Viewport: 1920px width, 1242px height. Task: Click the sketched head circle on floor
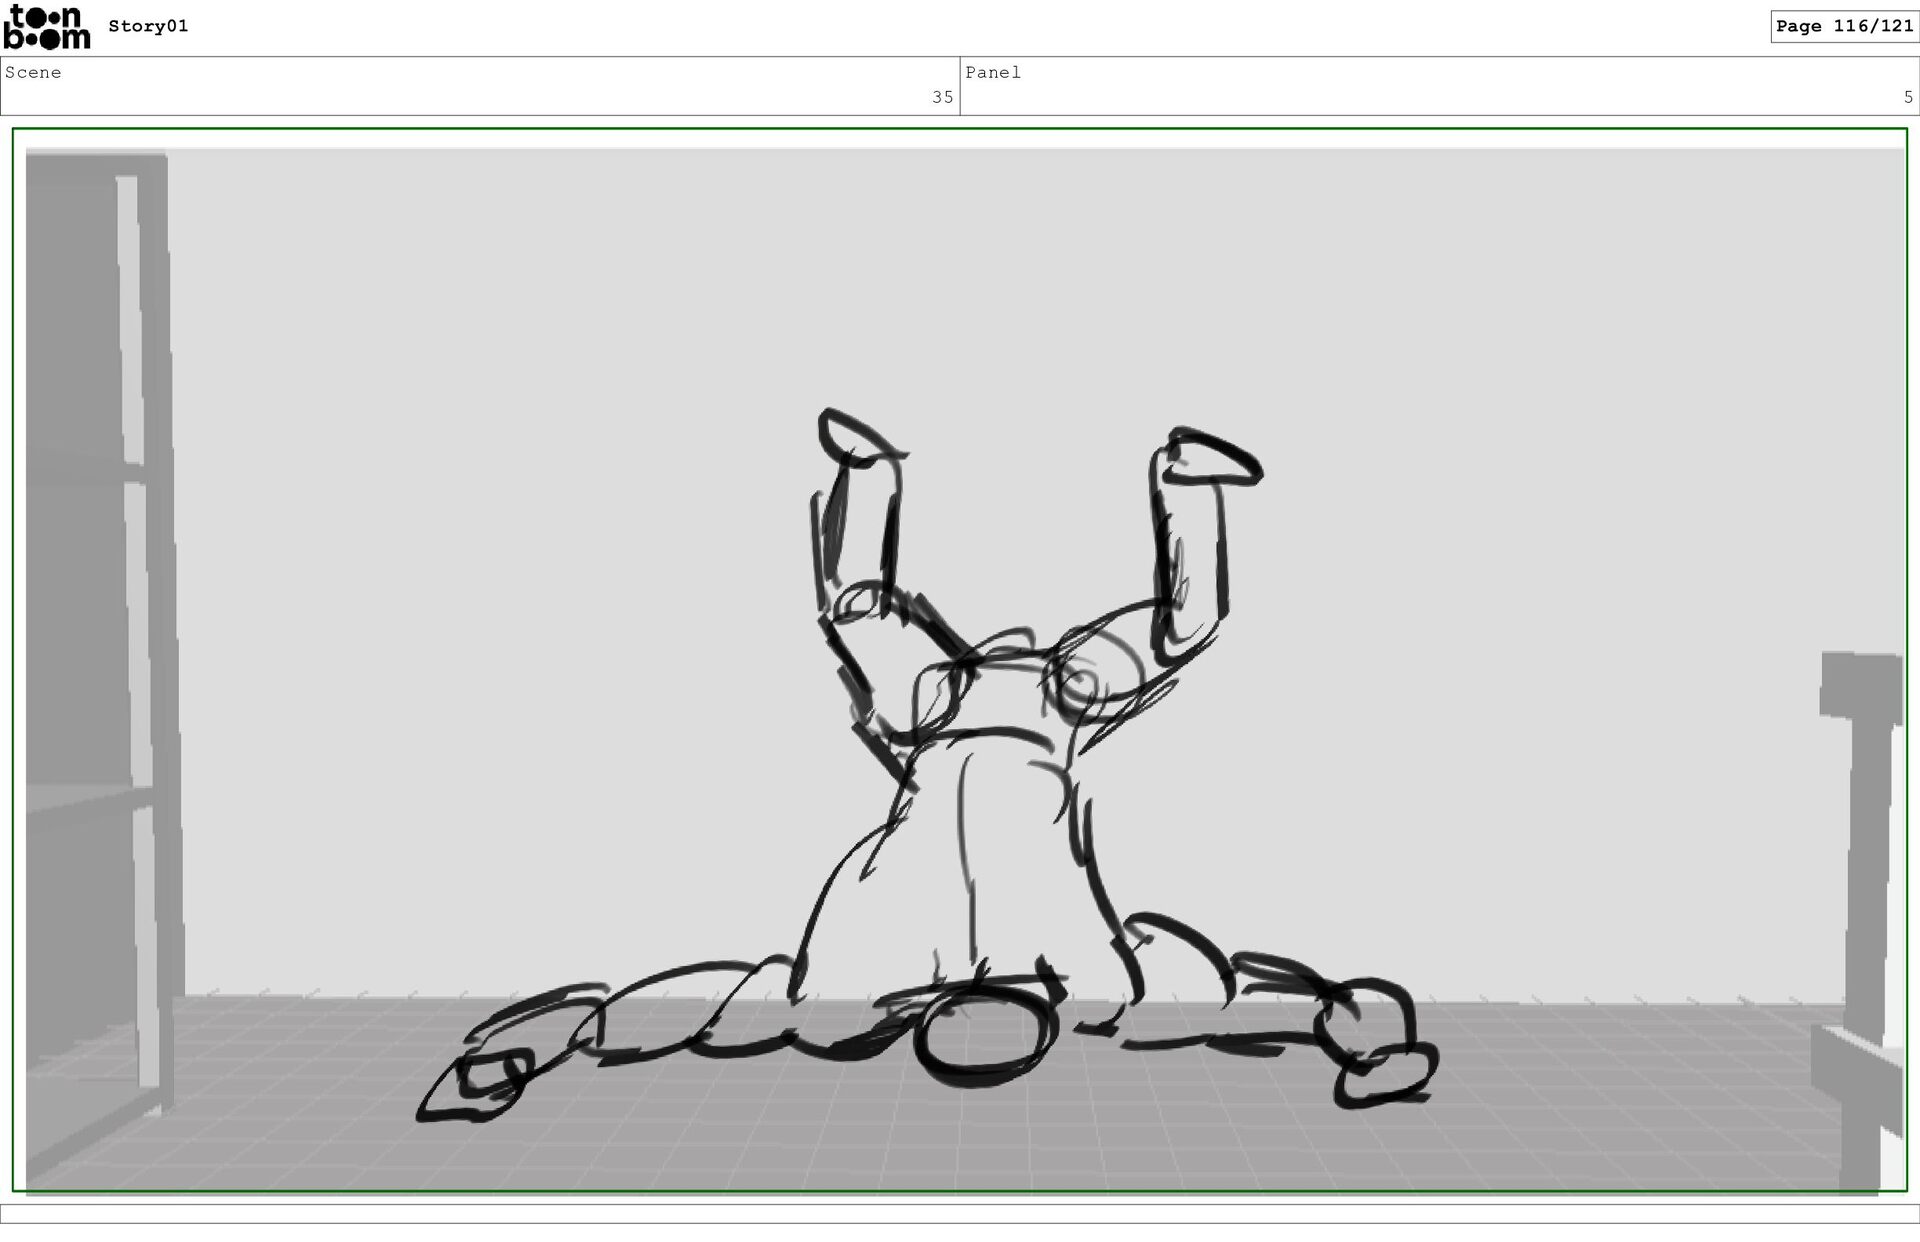pyautogui.click(x=983, y=1035)
